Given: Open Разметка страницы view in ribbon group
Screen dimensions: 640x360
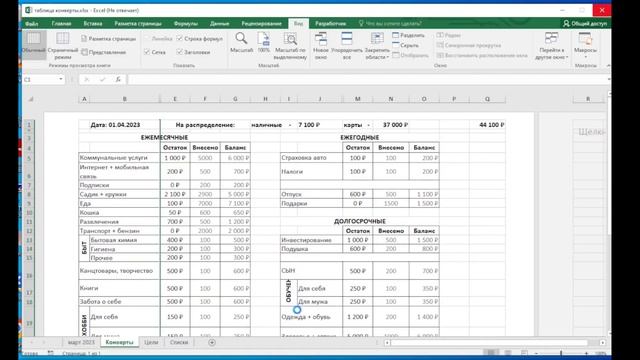Looking at the screenshot, I should pos(108,39).
